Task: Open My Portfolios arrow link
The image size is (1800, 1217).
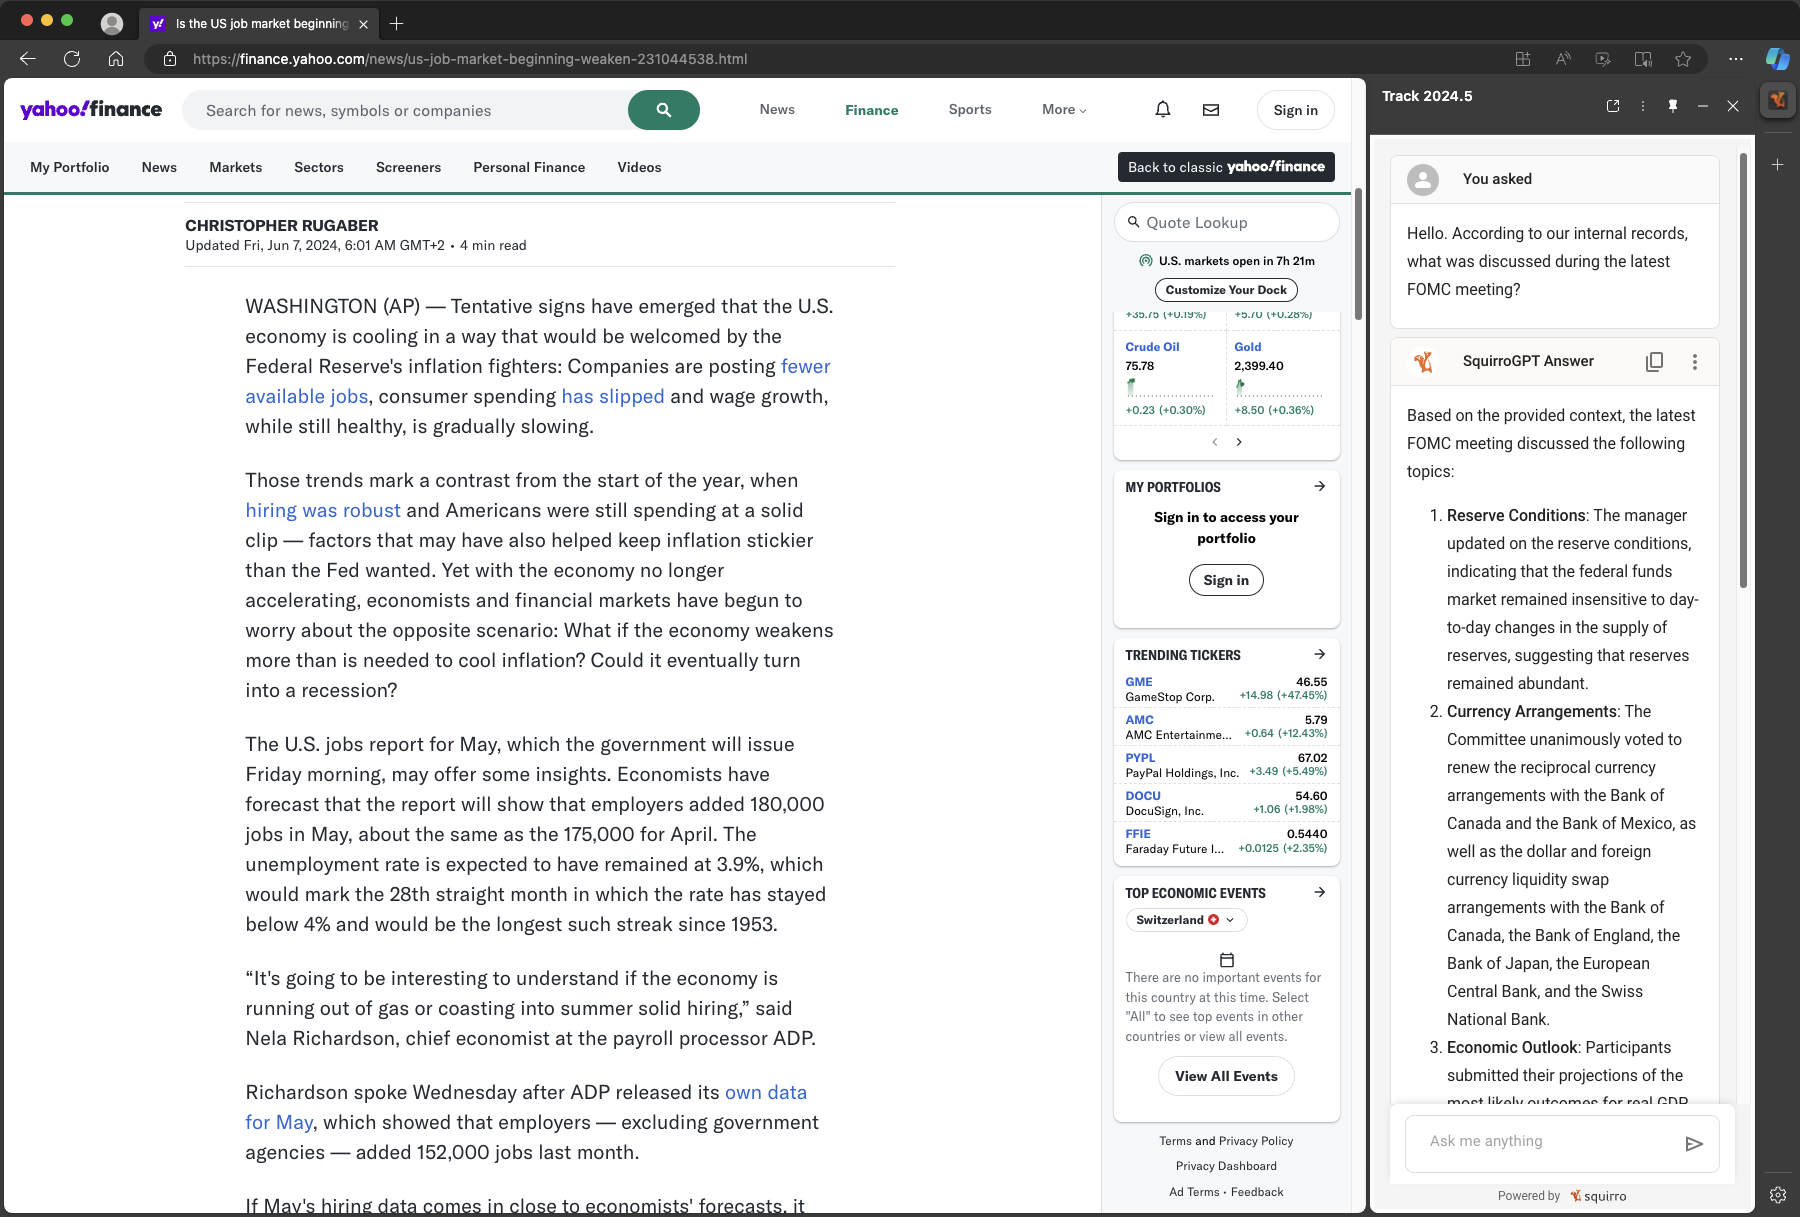Action: (1320, 486)
